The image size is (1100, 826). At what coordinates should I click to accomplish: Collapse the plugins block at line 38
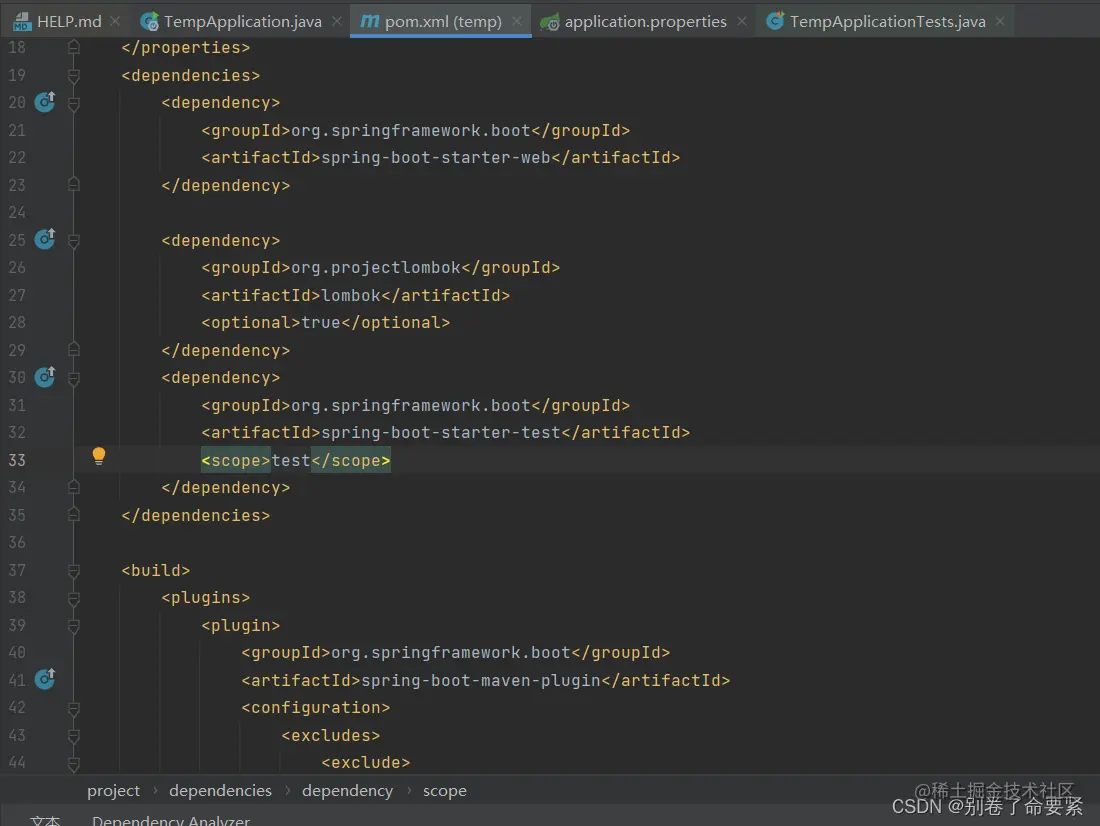click(74, 598)
